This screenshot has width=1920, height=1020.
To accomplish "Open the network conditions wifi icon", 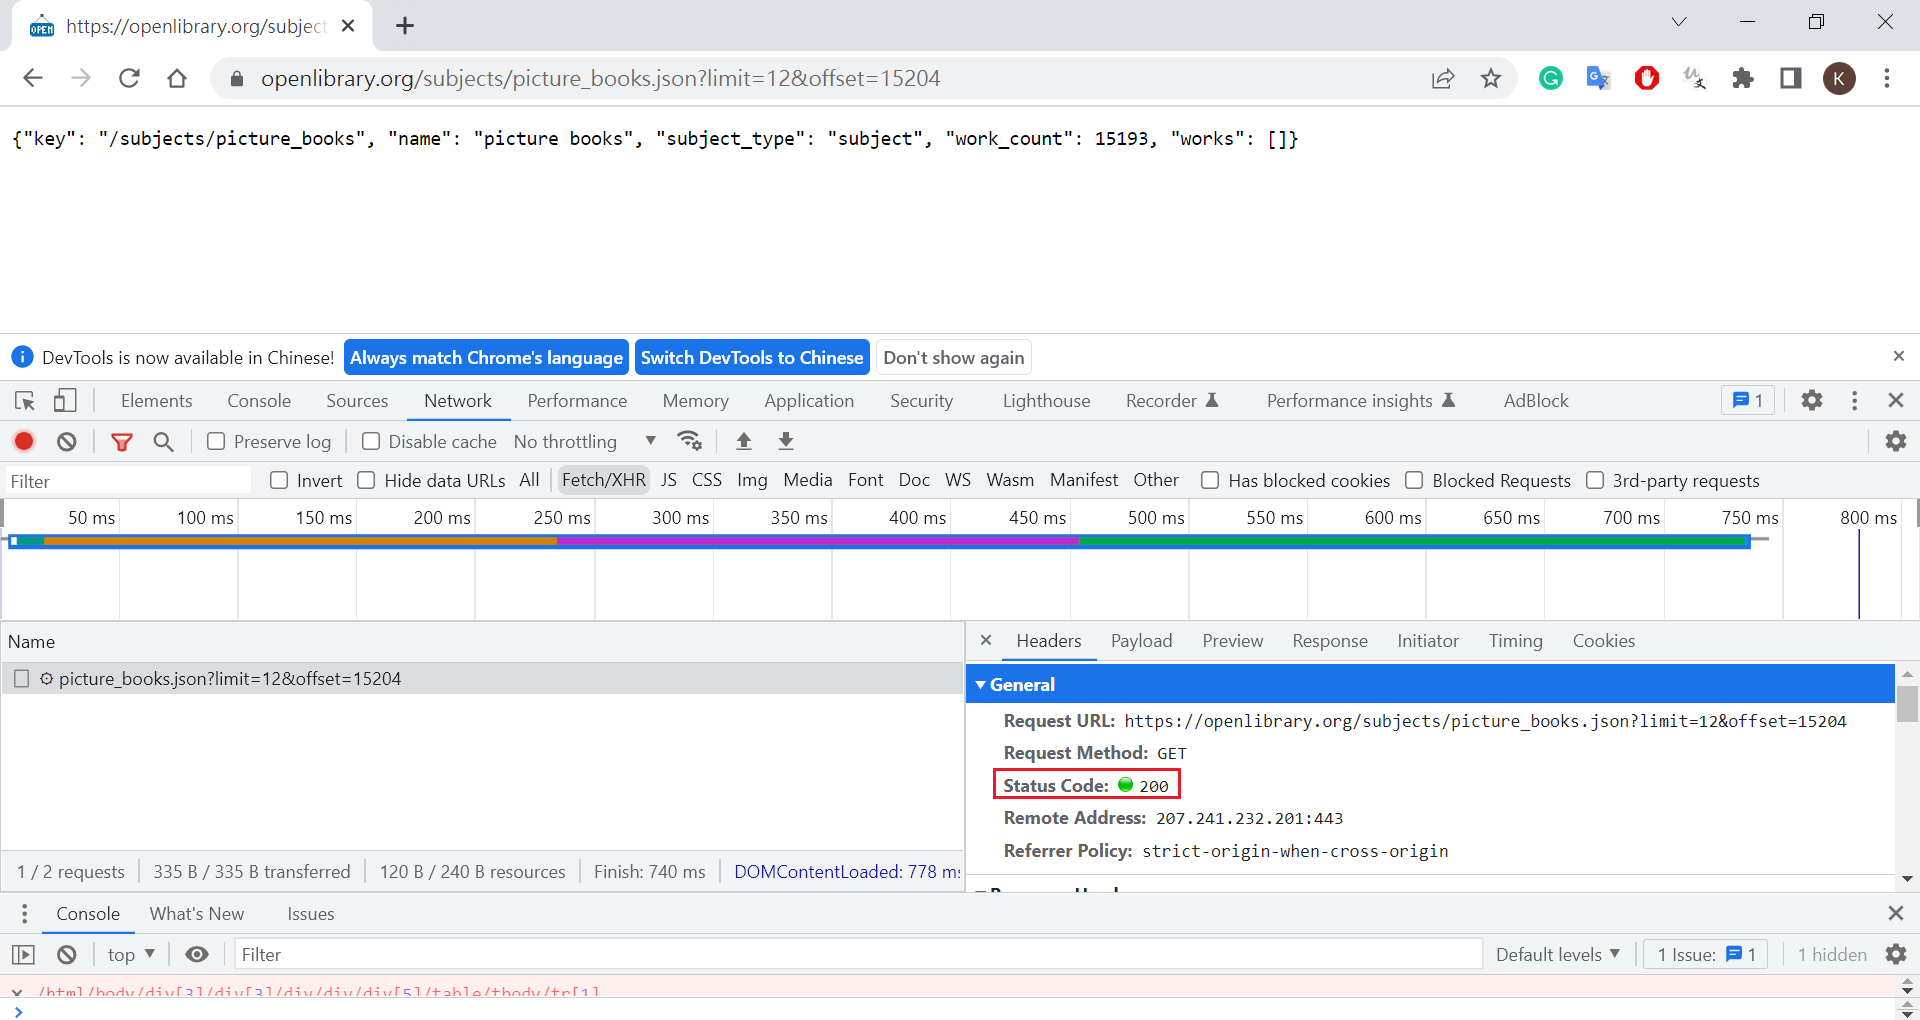I will 689,441.
